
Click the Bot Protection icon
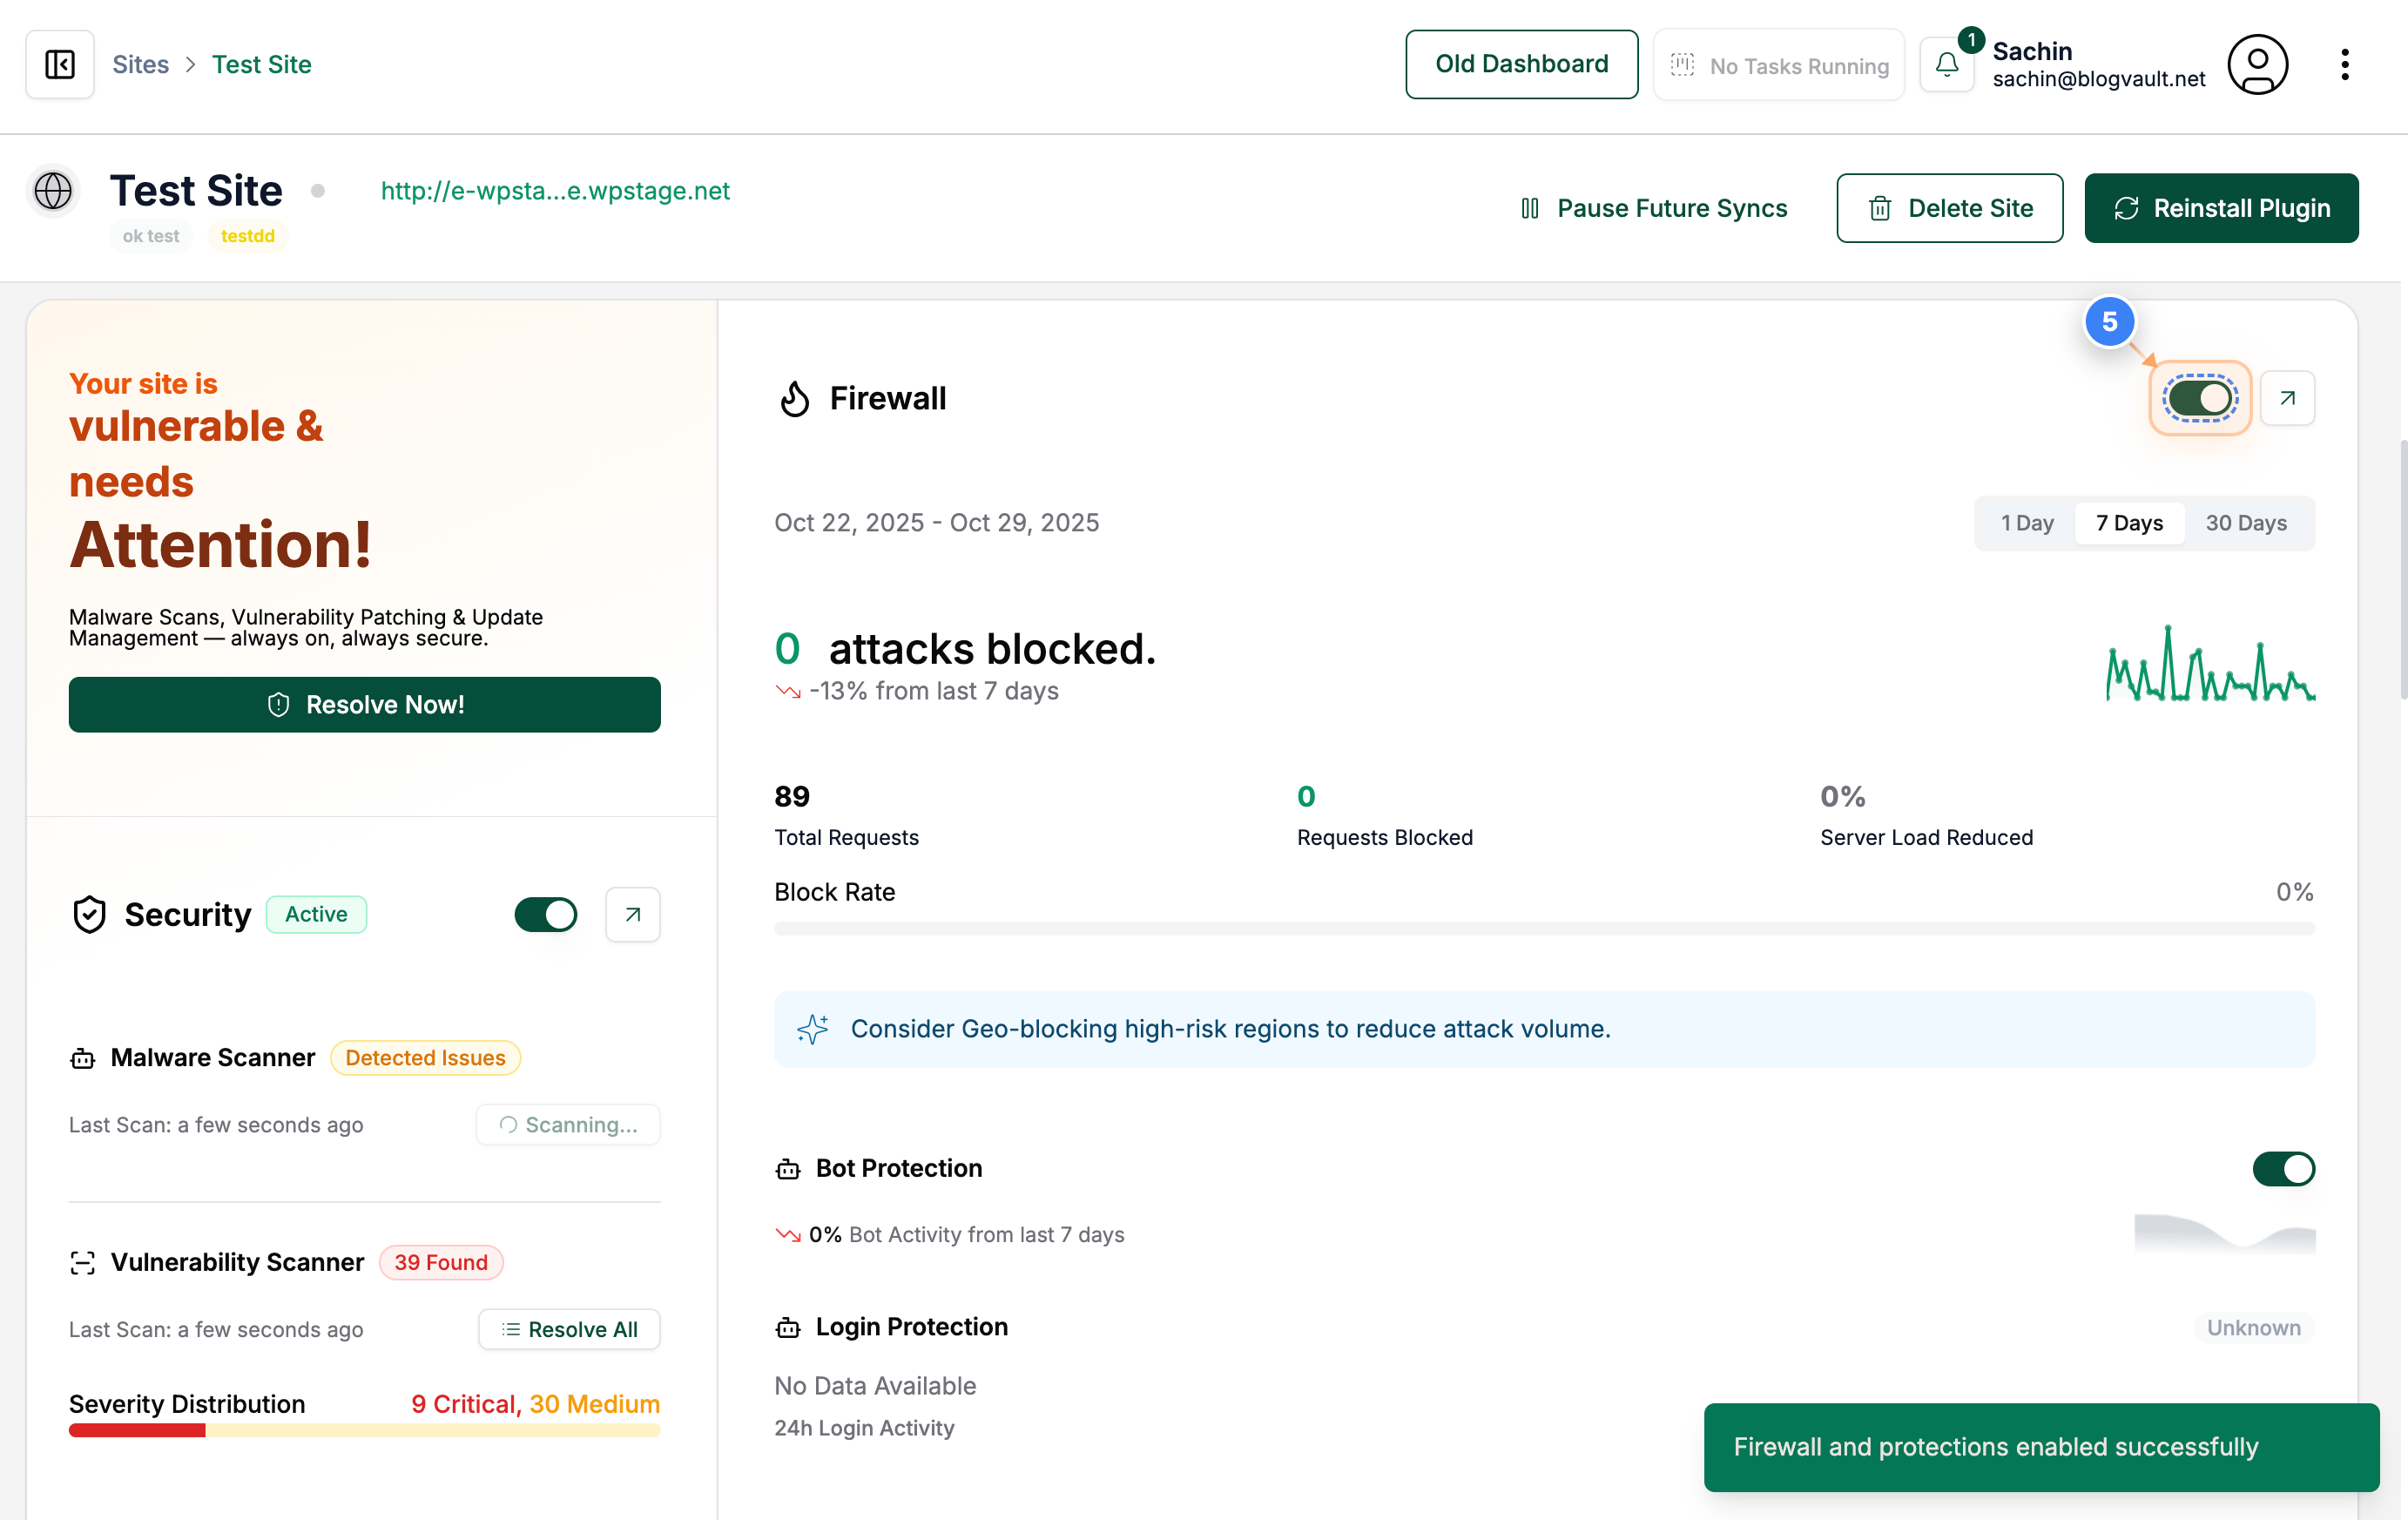pyautogui.click(x=788, y=1168)
